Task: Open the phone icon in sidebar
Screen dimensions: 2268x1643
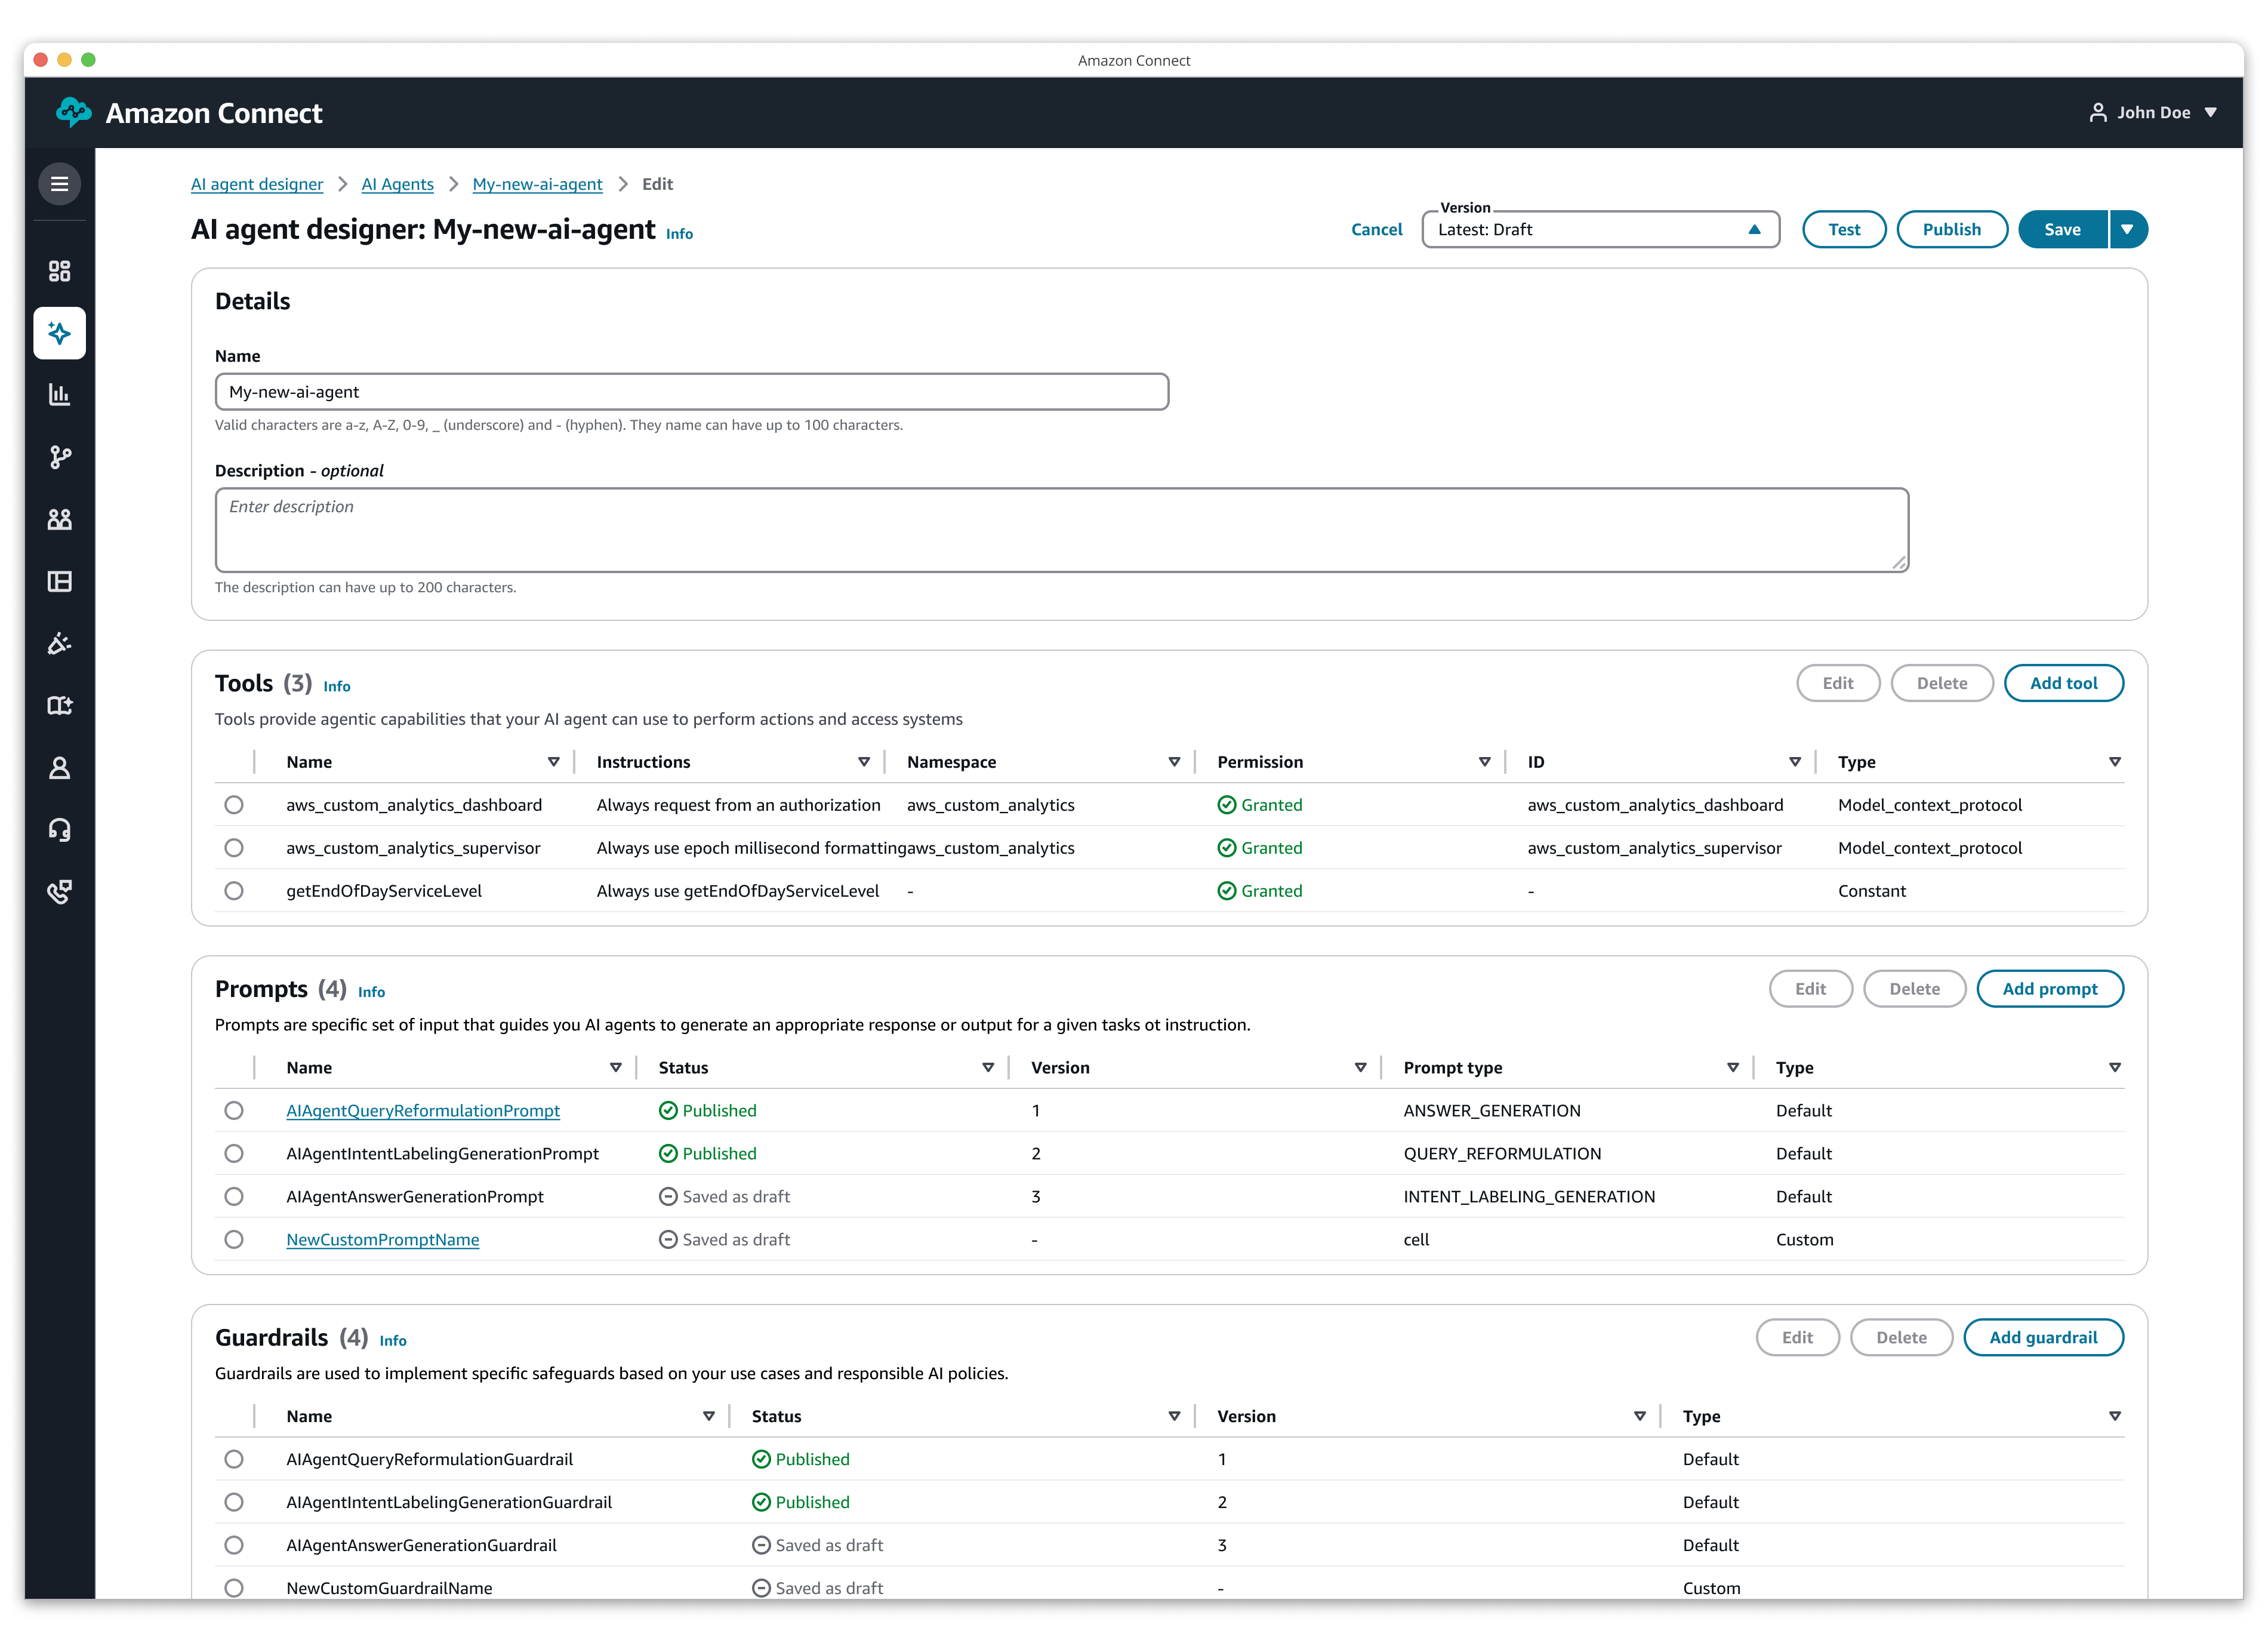Action: coord(59,892)
